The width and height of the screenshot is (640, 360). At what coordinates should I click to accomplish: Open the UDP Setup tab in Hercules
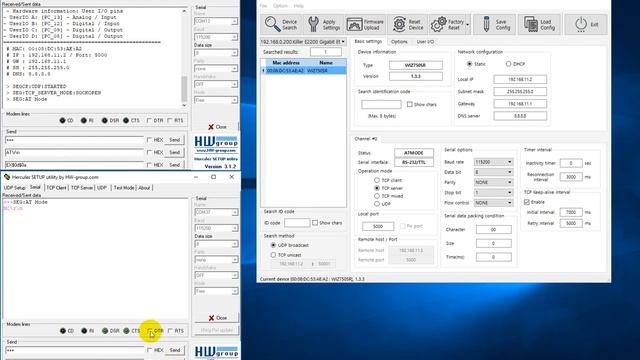(14, 188)
